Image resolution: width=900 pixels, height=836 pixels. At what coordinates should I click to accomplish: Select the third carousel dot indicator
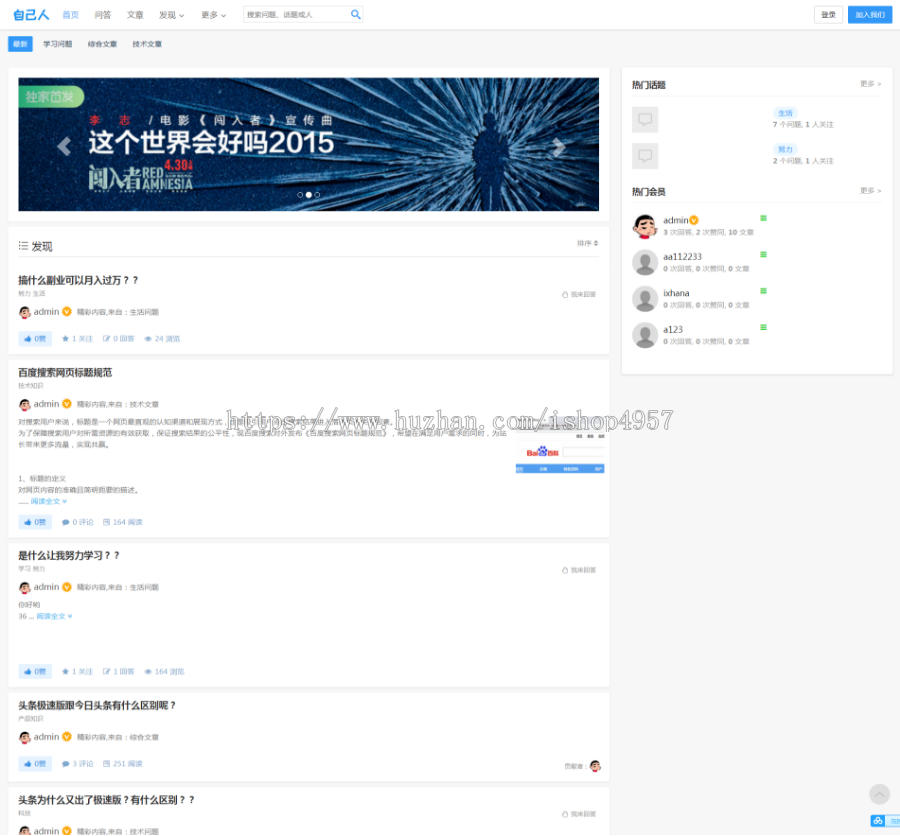[317, 195]
